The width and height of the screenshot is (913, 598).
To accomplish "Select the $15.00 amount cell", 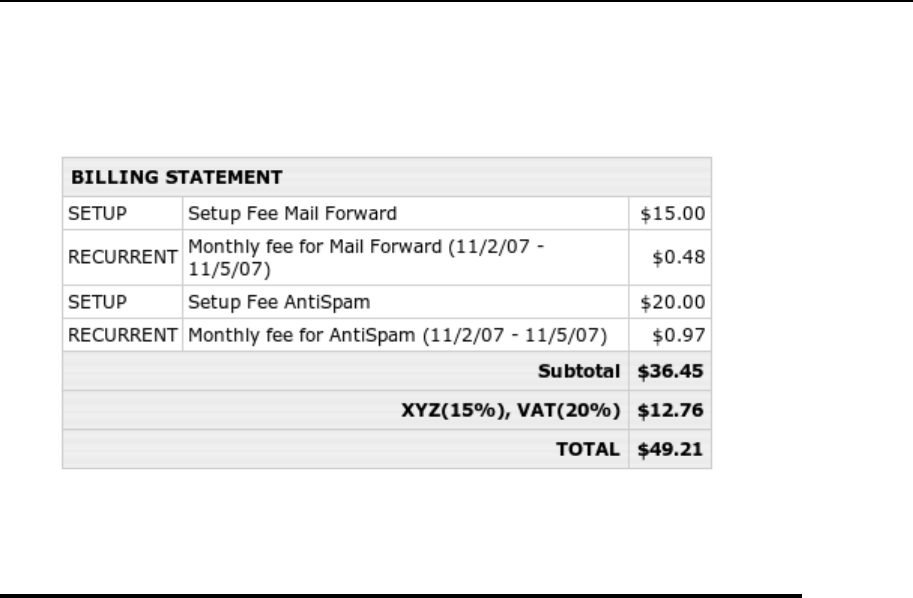I will pos(672,212).
